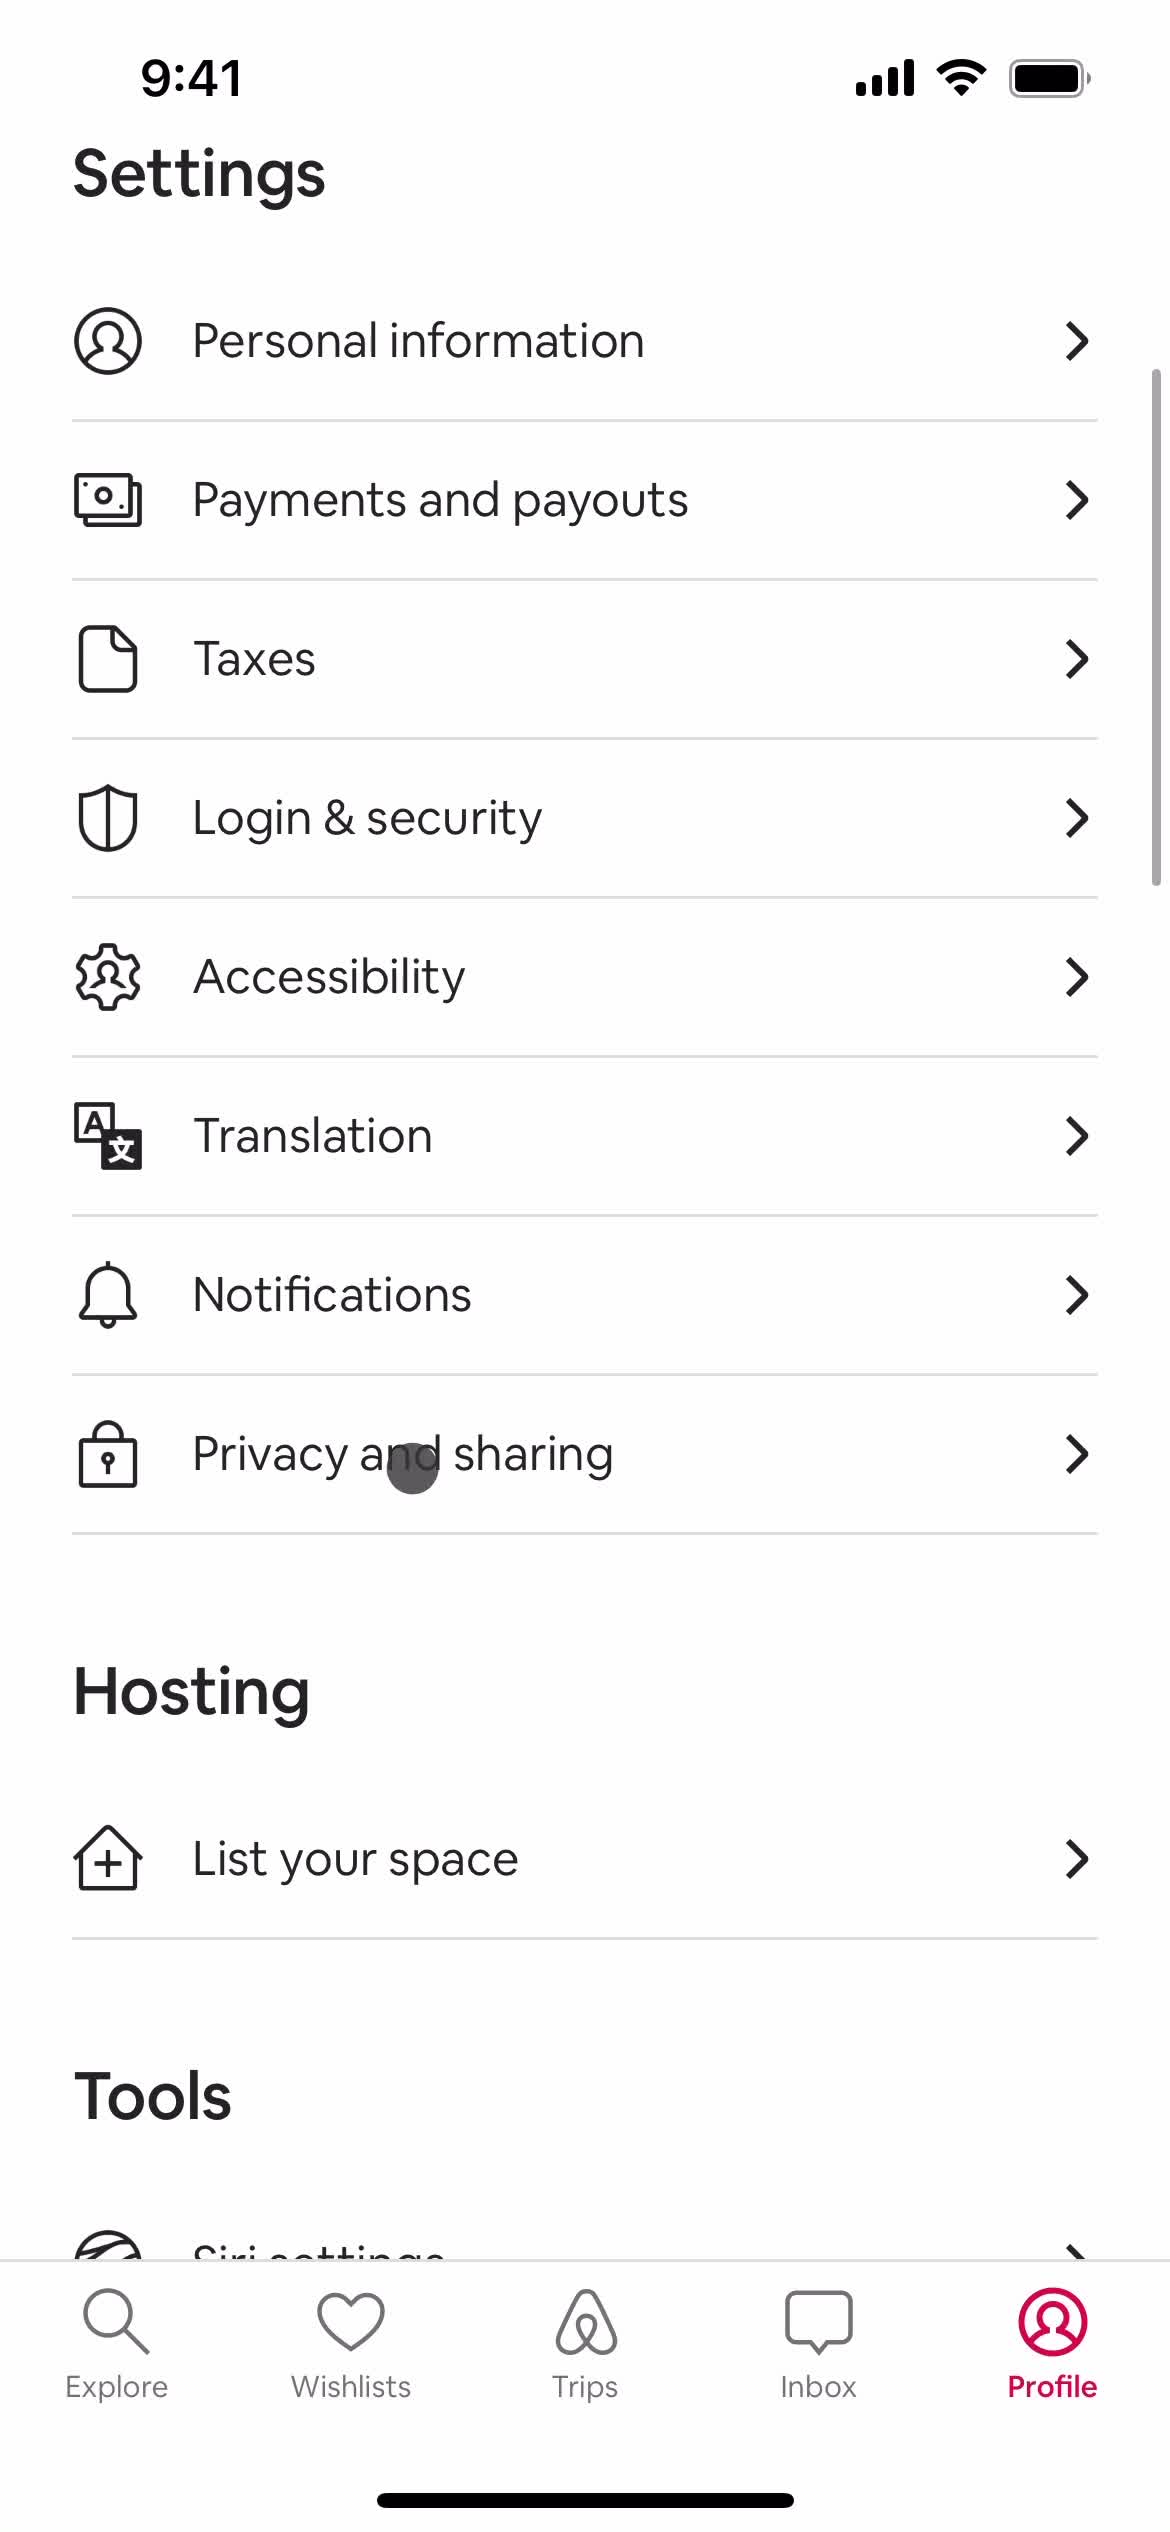Tap the Accessibility gear icon
The image size is (1170, 2532).
(x=108, y=977)
